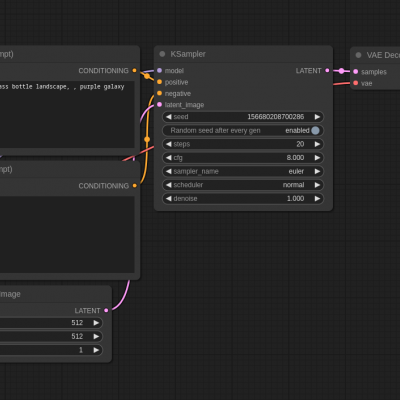
Task: Click the prompt text box containing purple galaxy
Action: pyautogui.click(x=67, y=114)
